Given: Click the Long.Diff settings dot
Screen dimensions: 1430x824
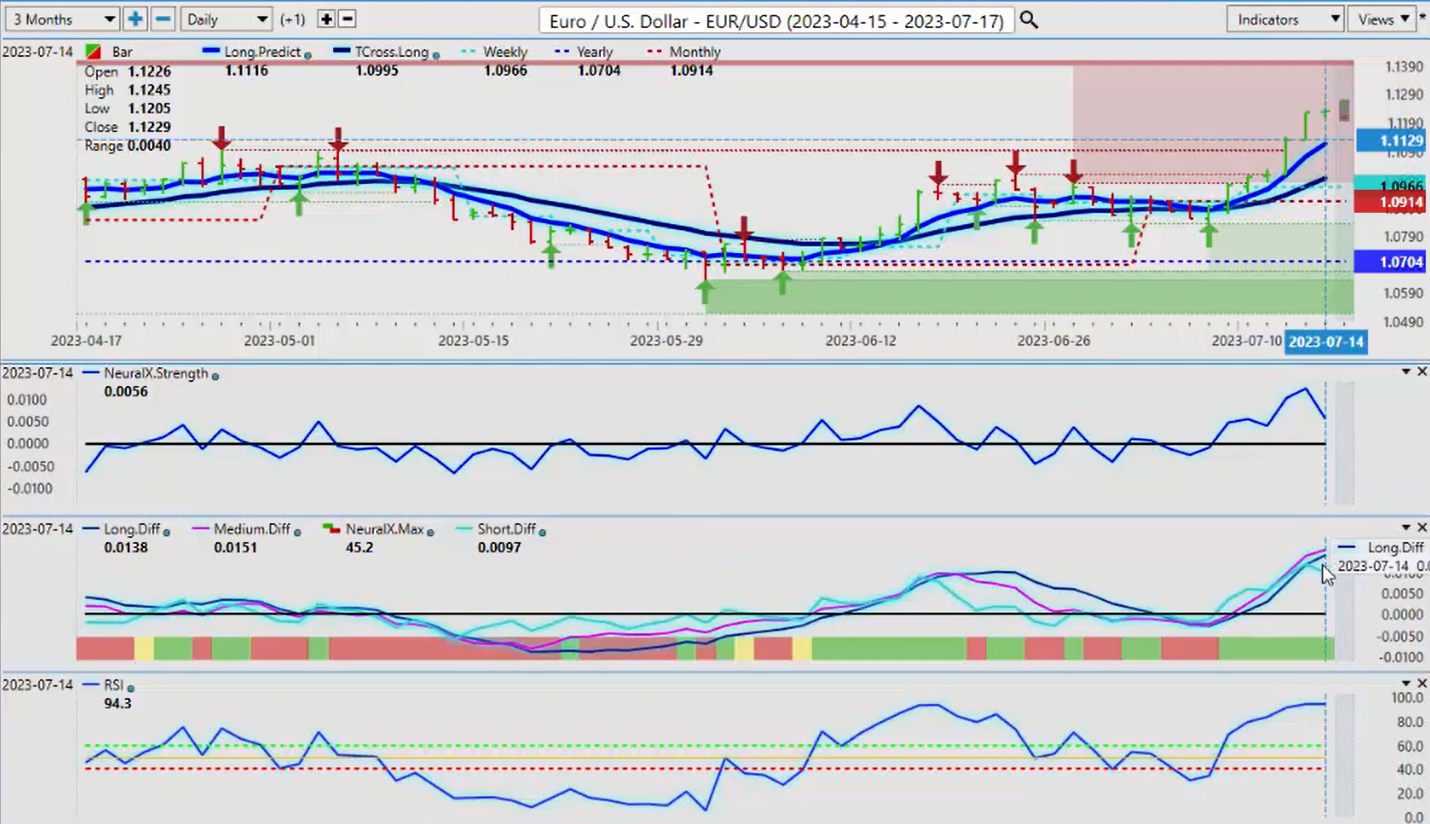Looking at the screenshot, I should pos(166,532).
